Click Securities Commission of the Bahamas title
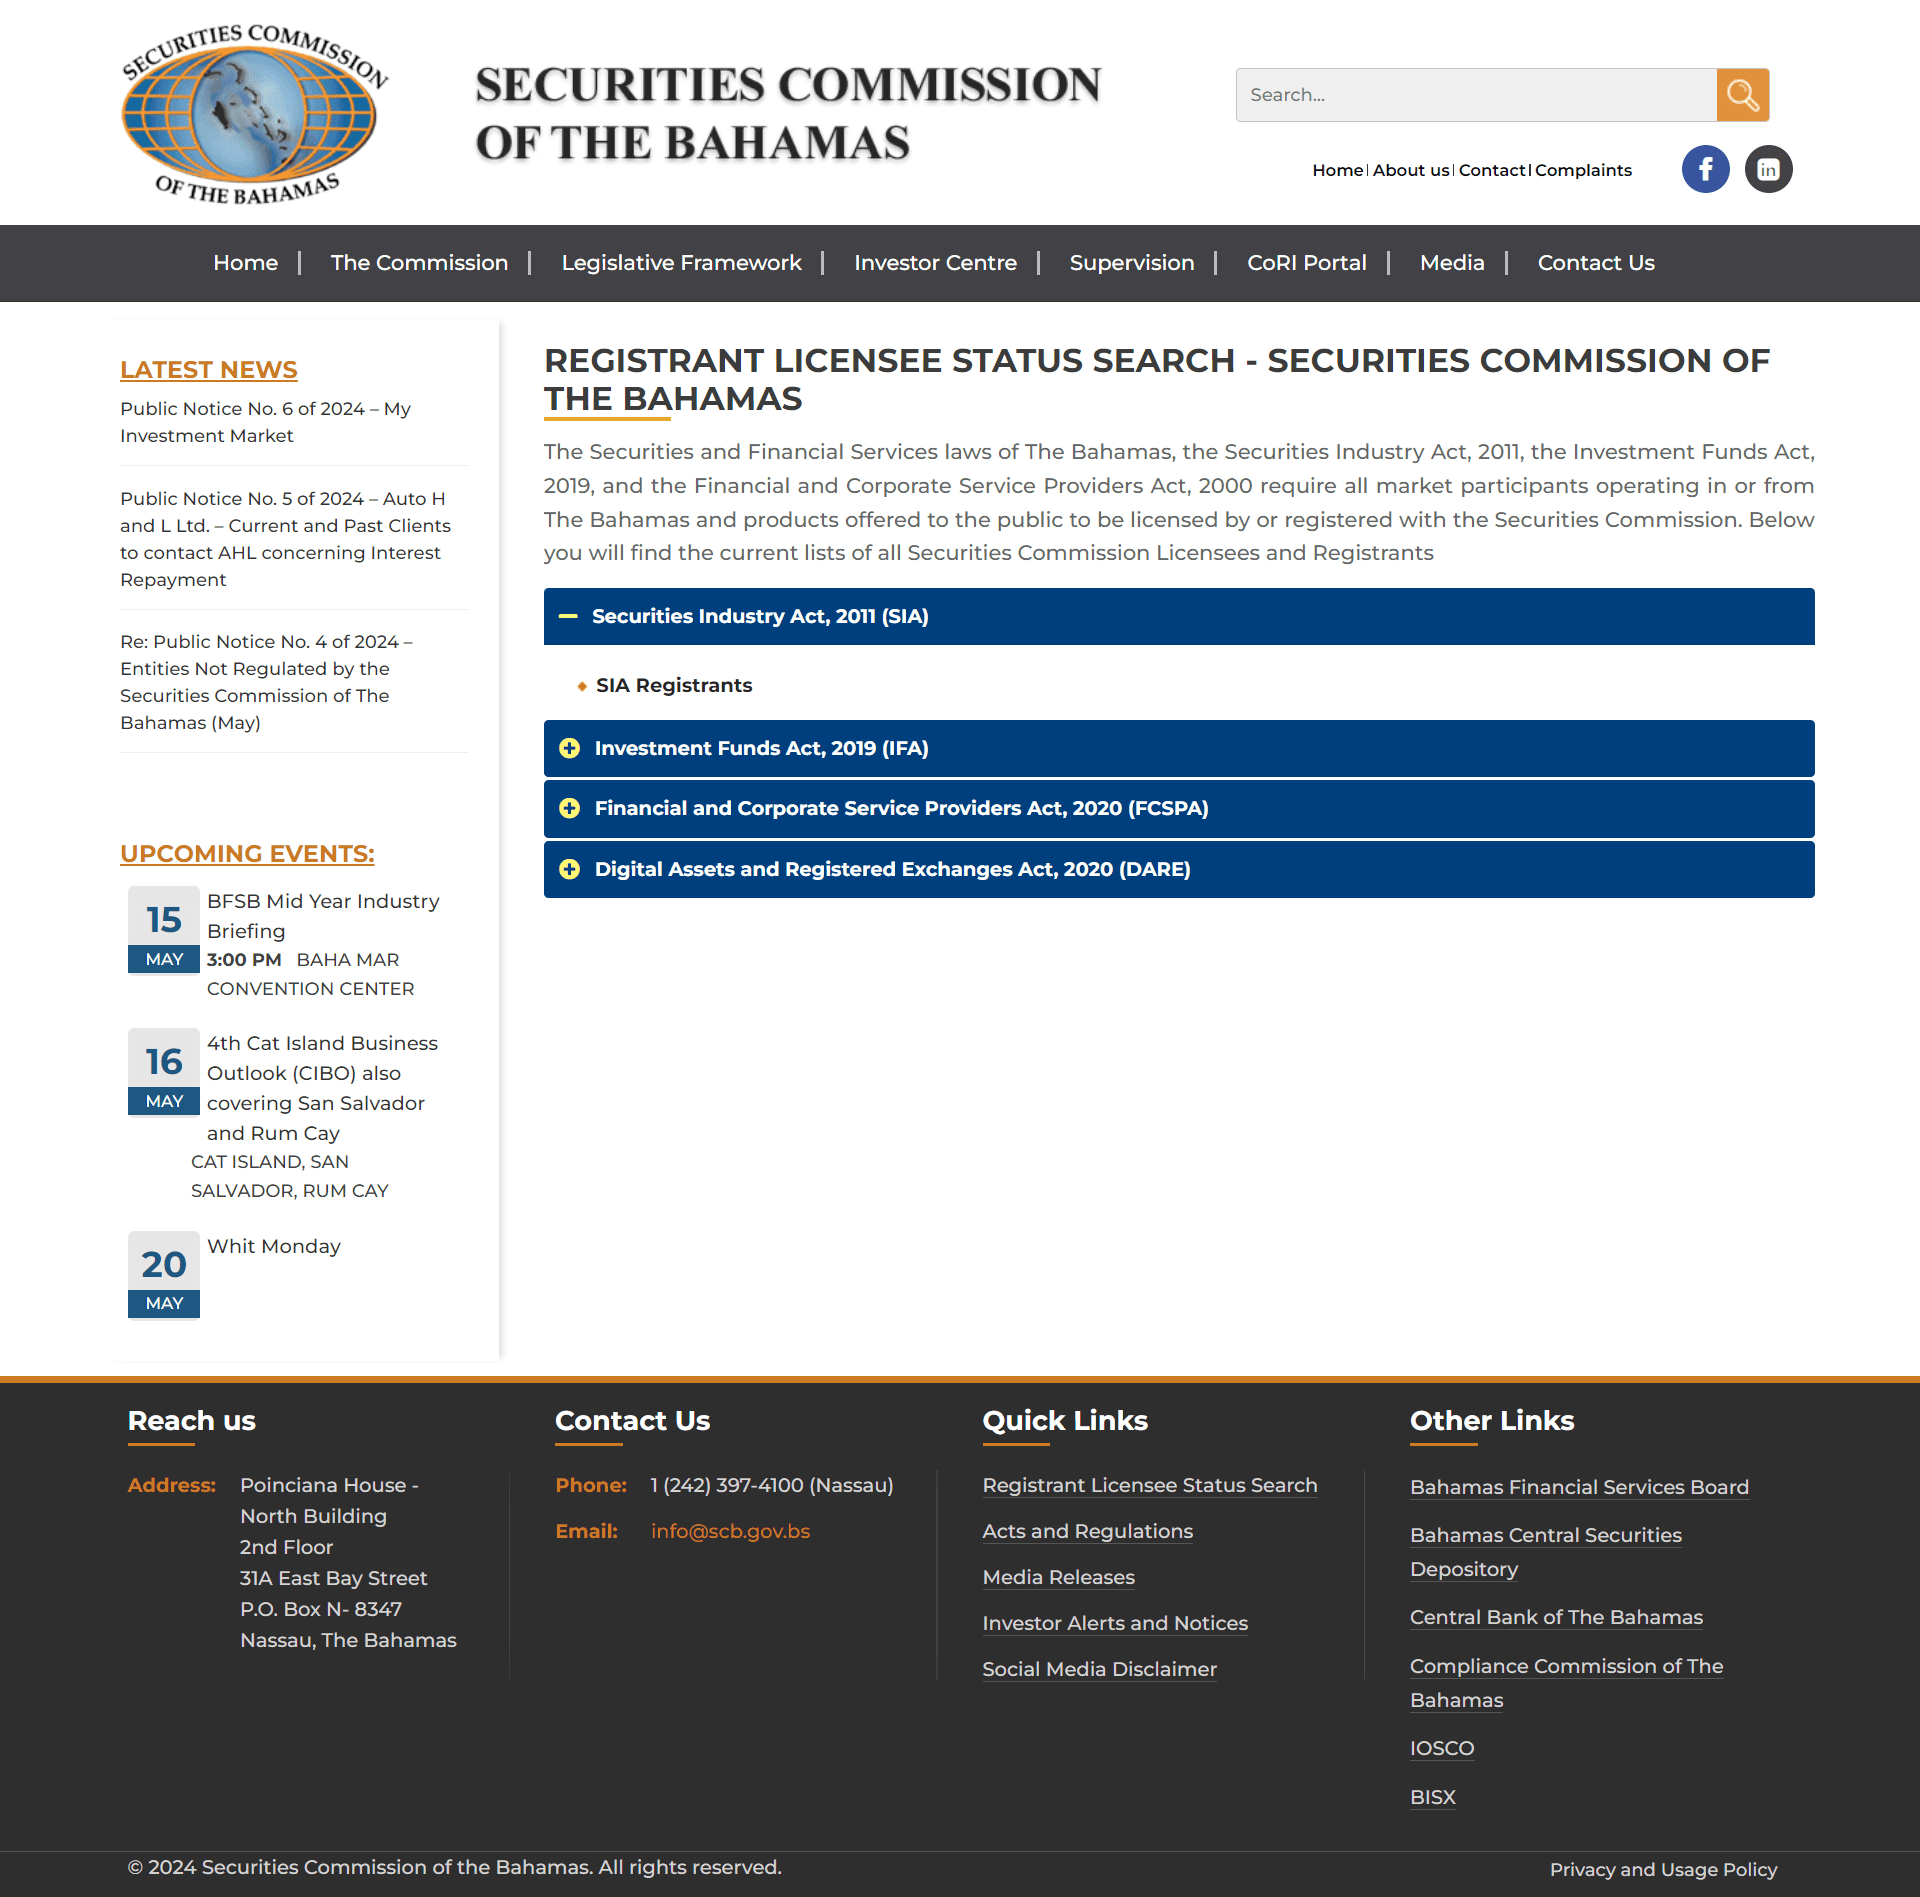The height and width of the screenshot is (1897, 1920). pyautogui.click(x=787, y=113)
